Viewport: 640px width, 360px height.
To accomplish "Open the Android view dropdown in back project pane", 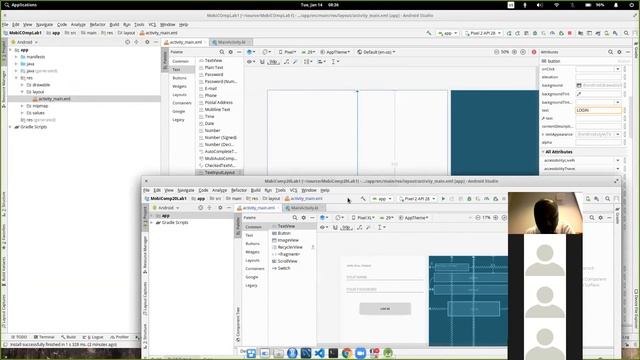I will click(24, 42).
